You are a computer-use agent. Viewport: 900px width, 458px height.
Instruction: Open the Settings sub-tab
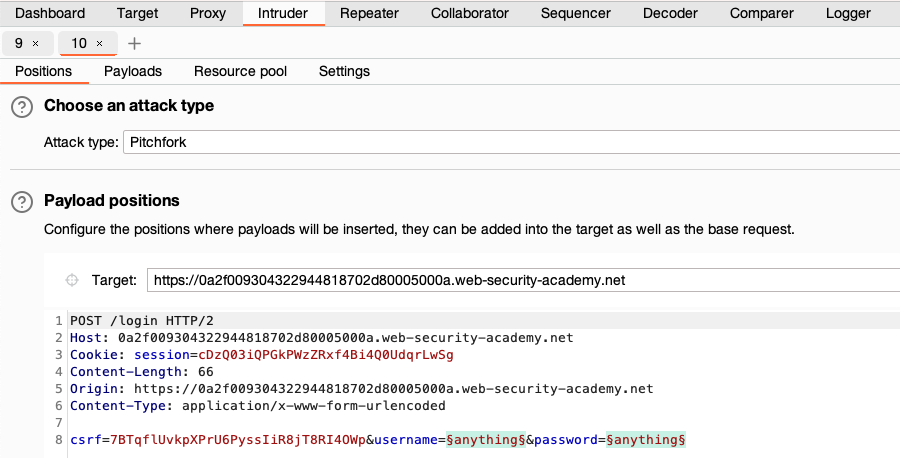coord(344,72)
